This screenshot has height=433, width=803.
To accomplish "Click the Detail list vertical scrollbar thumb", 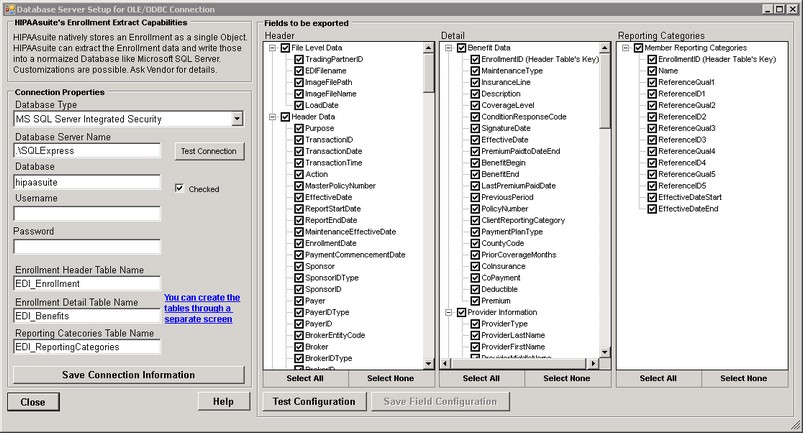I will coord(605,91).
